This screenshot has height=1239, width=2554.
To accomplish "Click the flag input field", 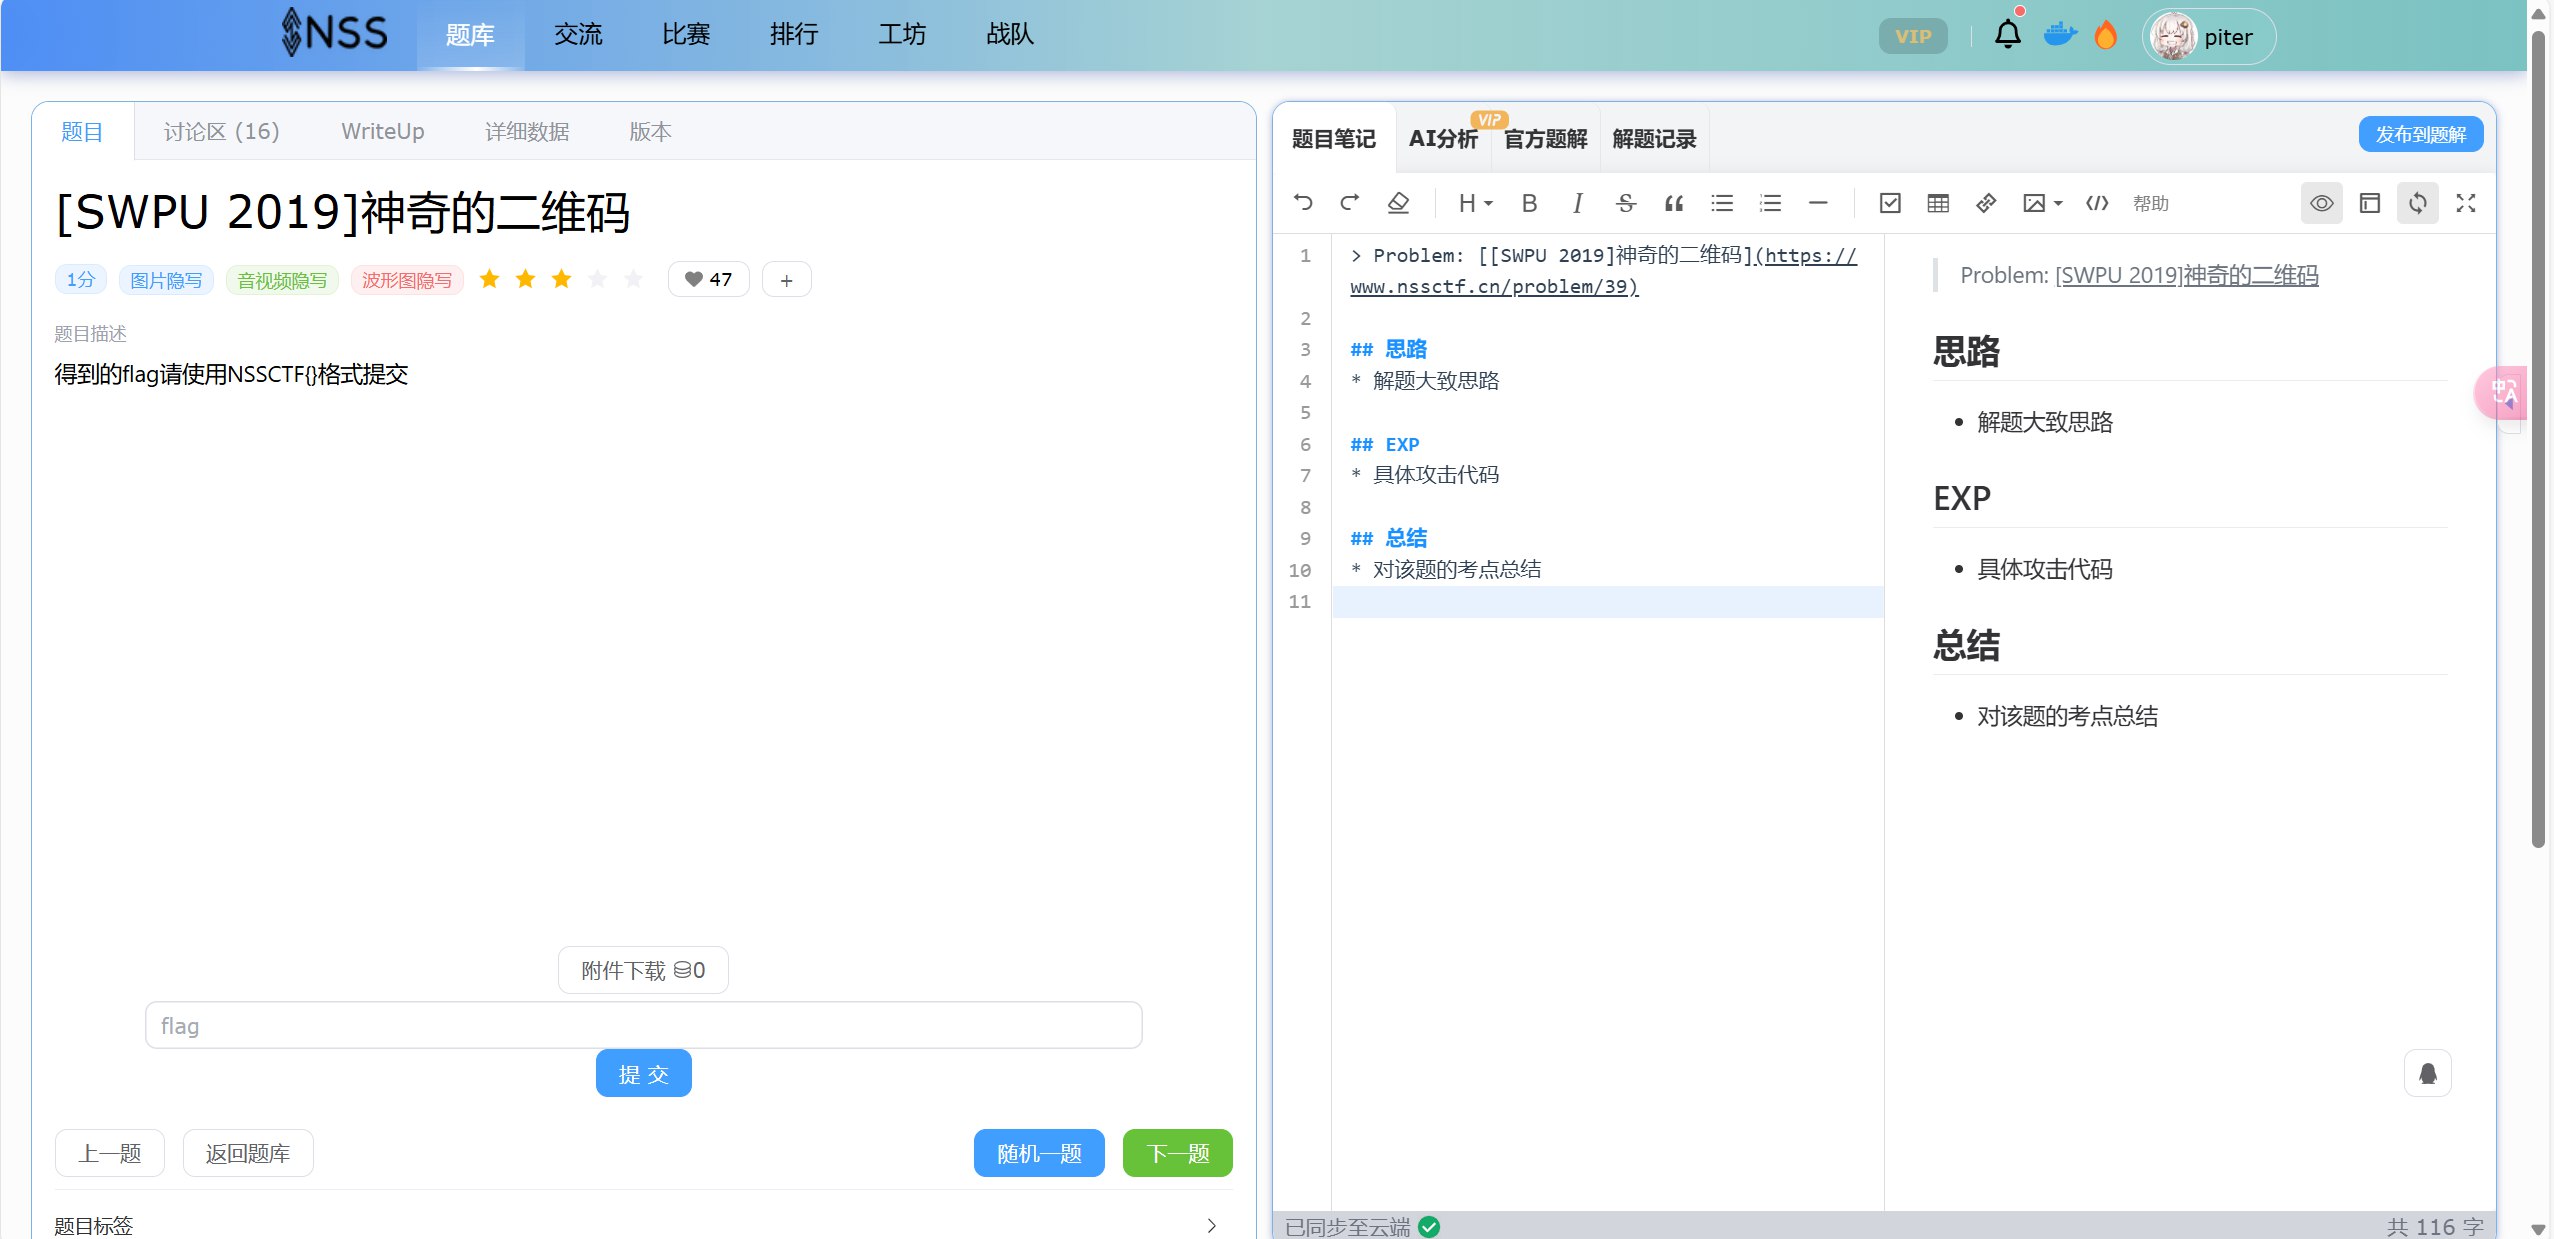I will pyautogui.click(x=643, y=1025).
